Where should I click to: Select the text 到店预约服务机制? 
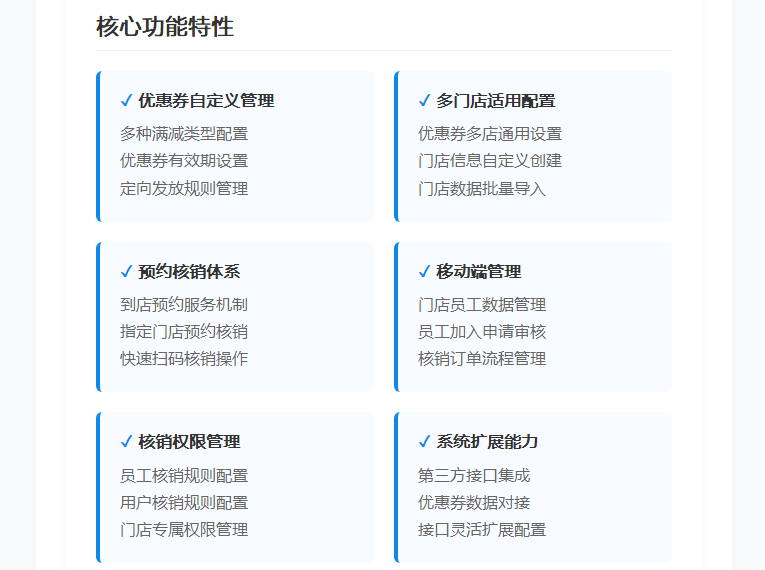pos(184,305)
